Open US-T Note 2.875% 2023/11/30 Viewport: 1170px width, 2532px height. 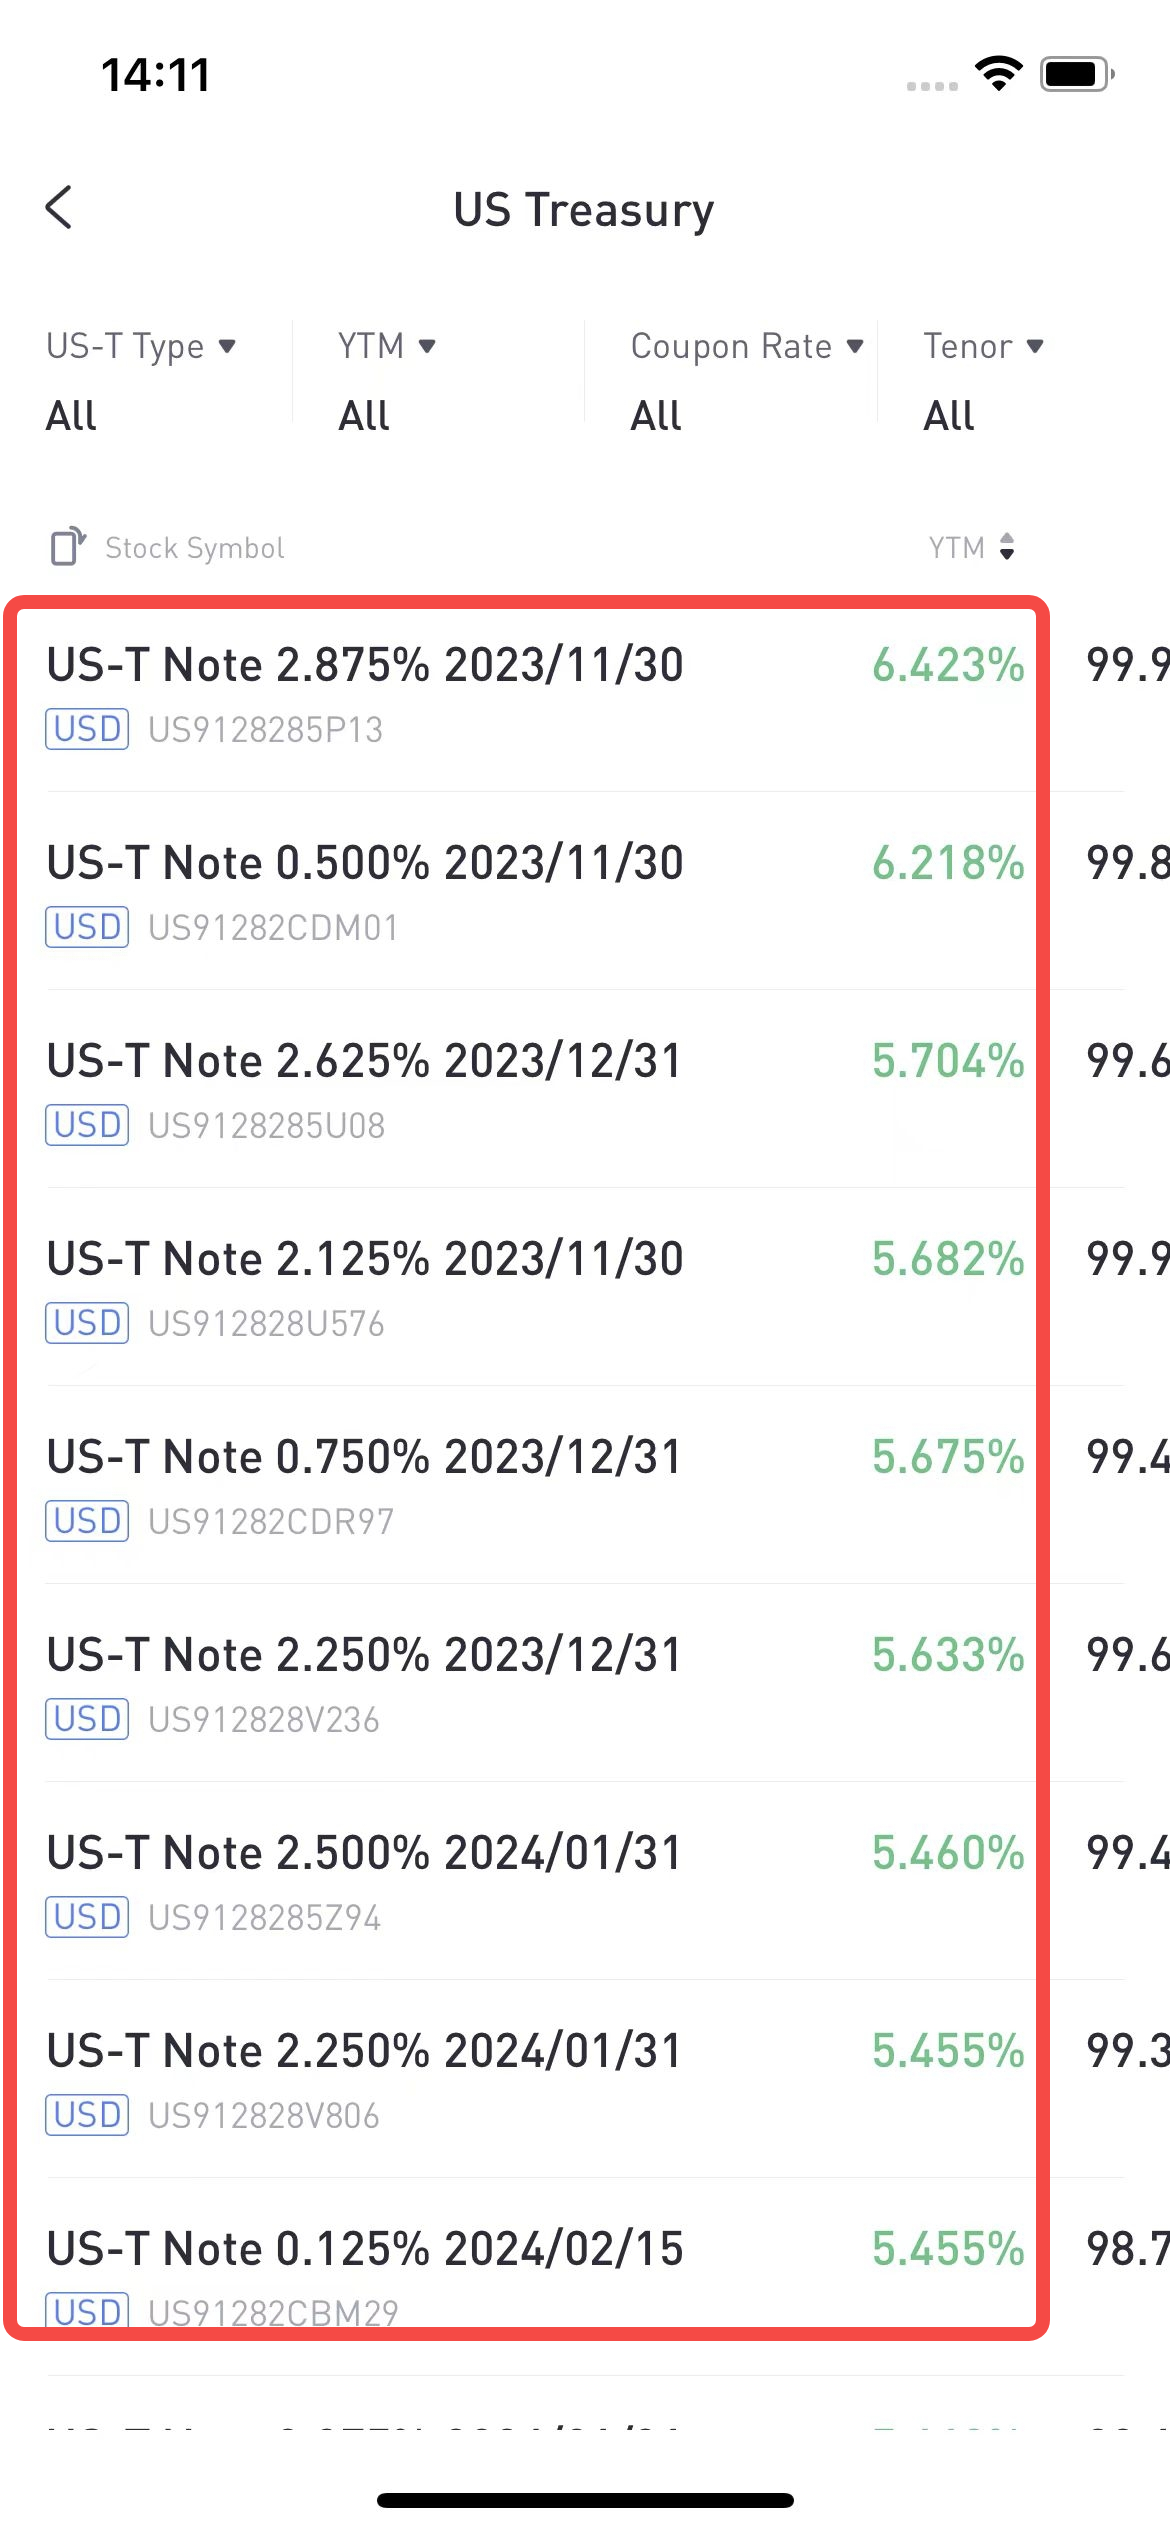[x=585, y=694]
